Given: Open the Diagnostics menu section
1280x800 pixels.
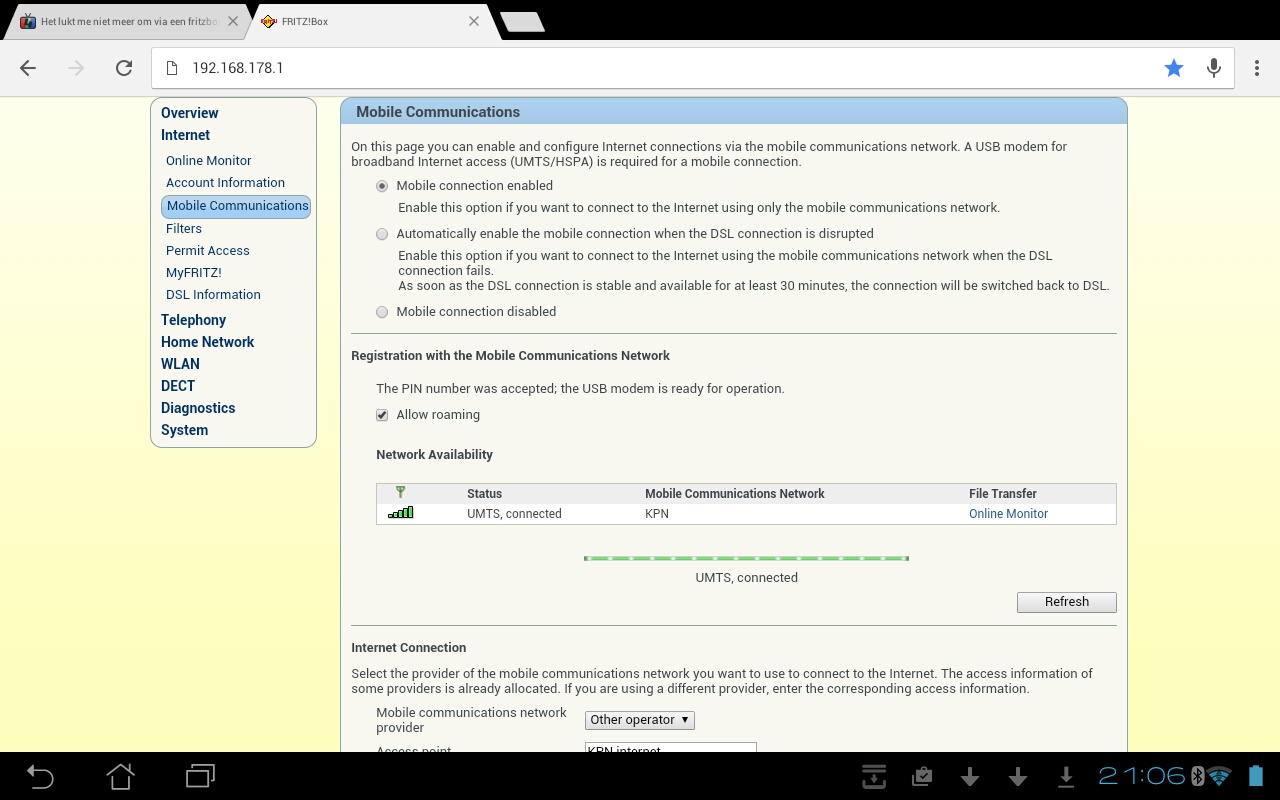Looking at the screenshot, I should [198, 408].
